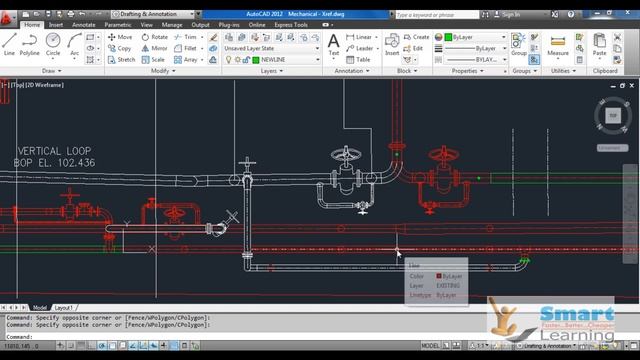Insert a Table
The width and height of the screenshot is (640, 360).
pyautogui.click(x=358, y=60)
